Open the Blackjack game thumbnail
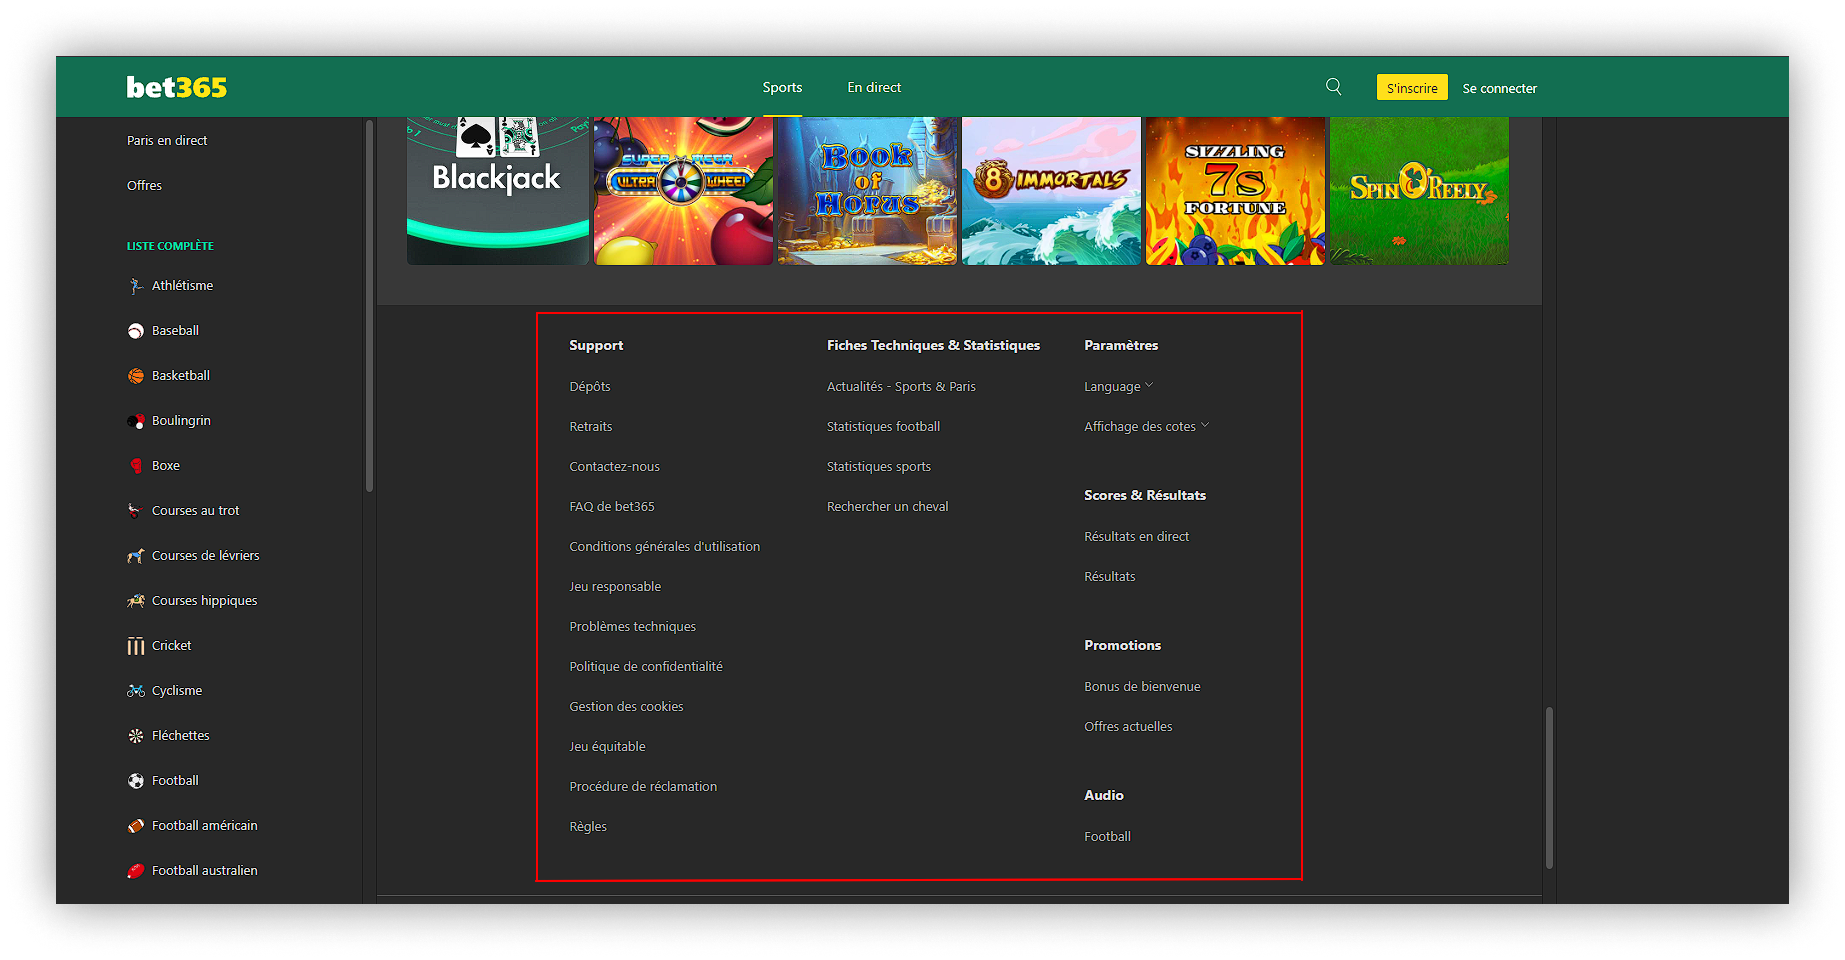The height and width of the screenshot is (960, 1845). point(497,190)
